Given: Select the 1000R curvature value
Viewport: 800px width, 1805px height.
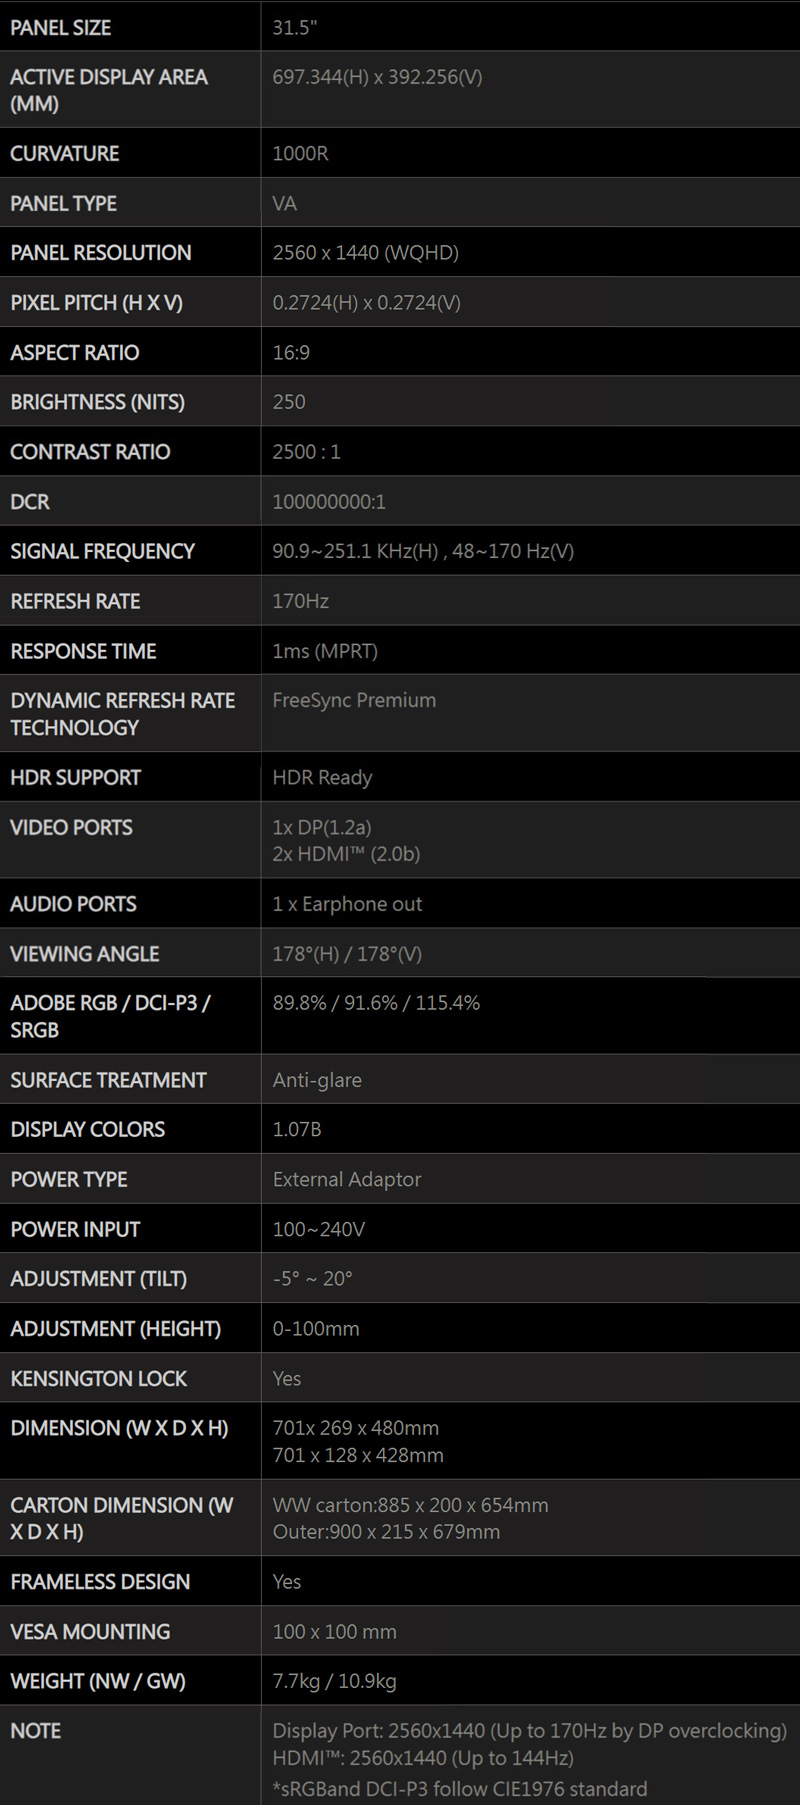Looking at the screenshot, I should tap(300, 153).
